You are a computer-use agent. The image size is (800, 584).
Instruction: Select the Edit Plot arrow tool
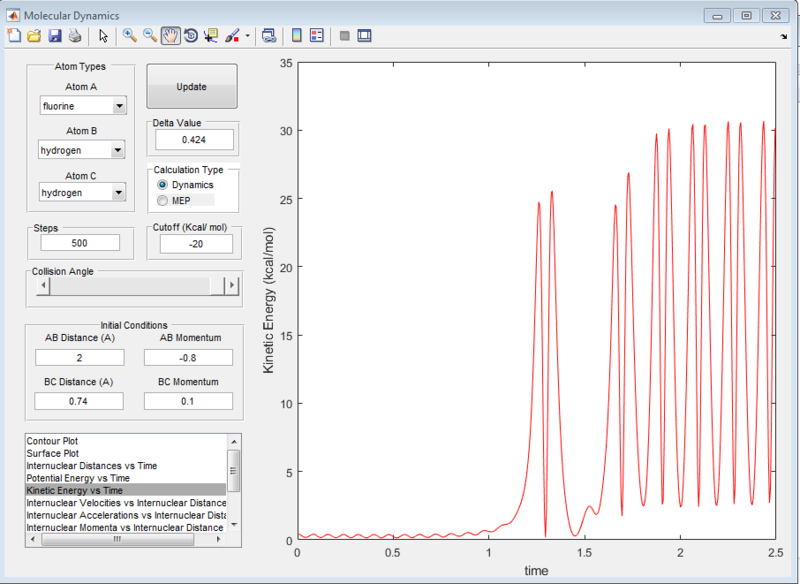tap(104, 36)
